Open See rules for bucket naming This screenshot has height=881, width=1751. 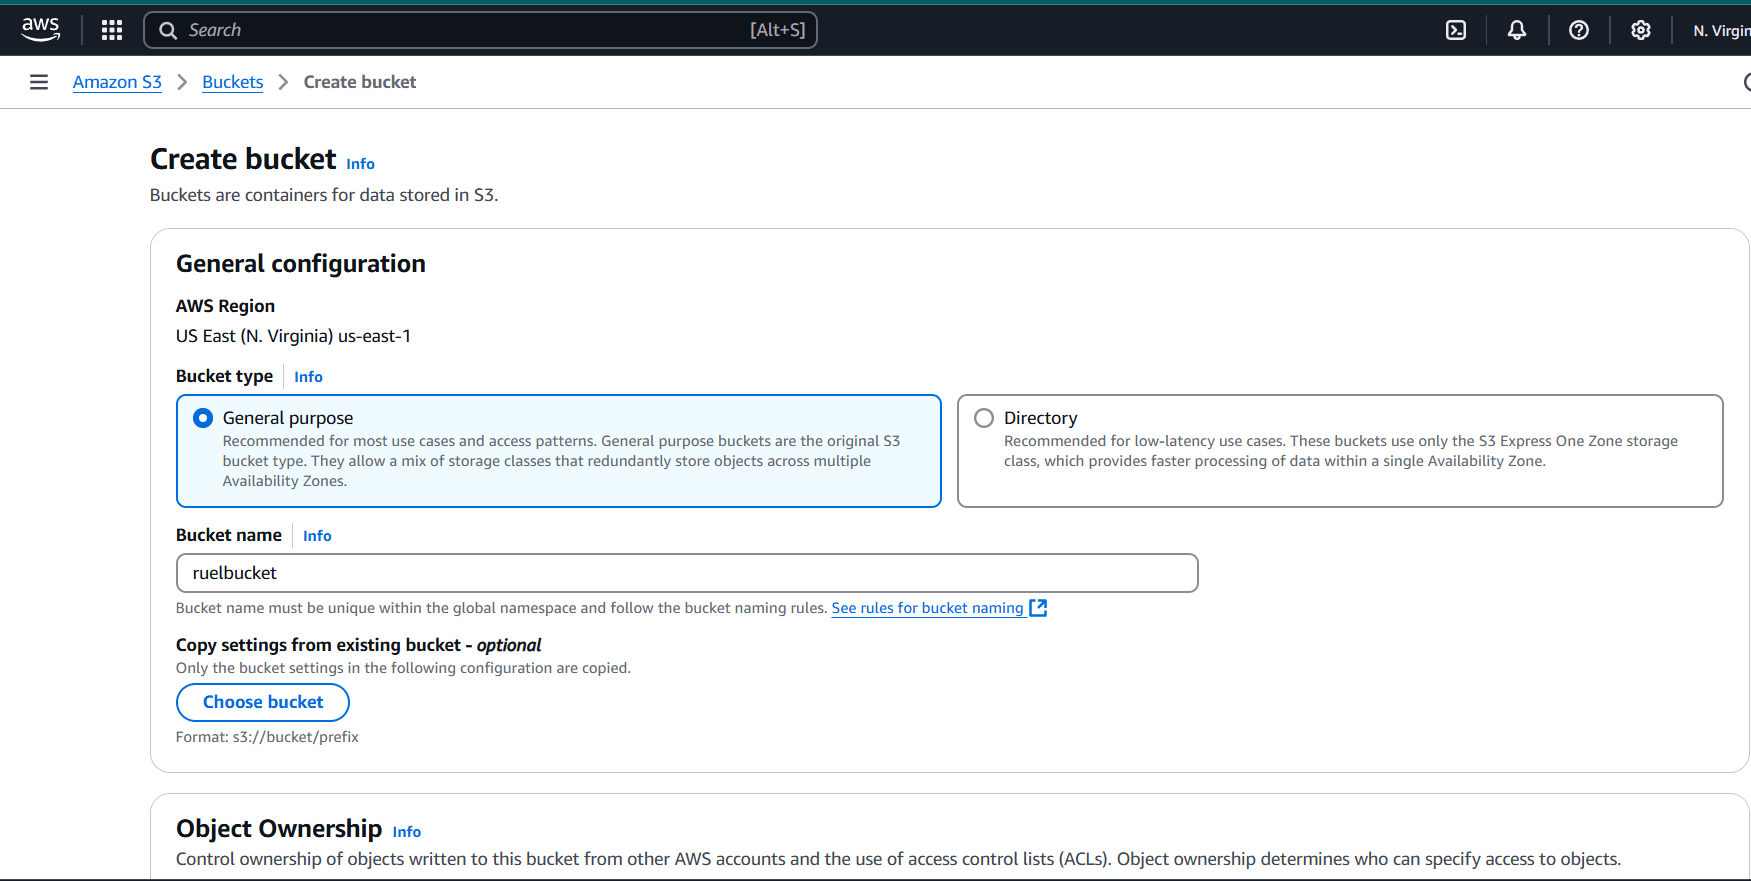(x=927, y=608)
